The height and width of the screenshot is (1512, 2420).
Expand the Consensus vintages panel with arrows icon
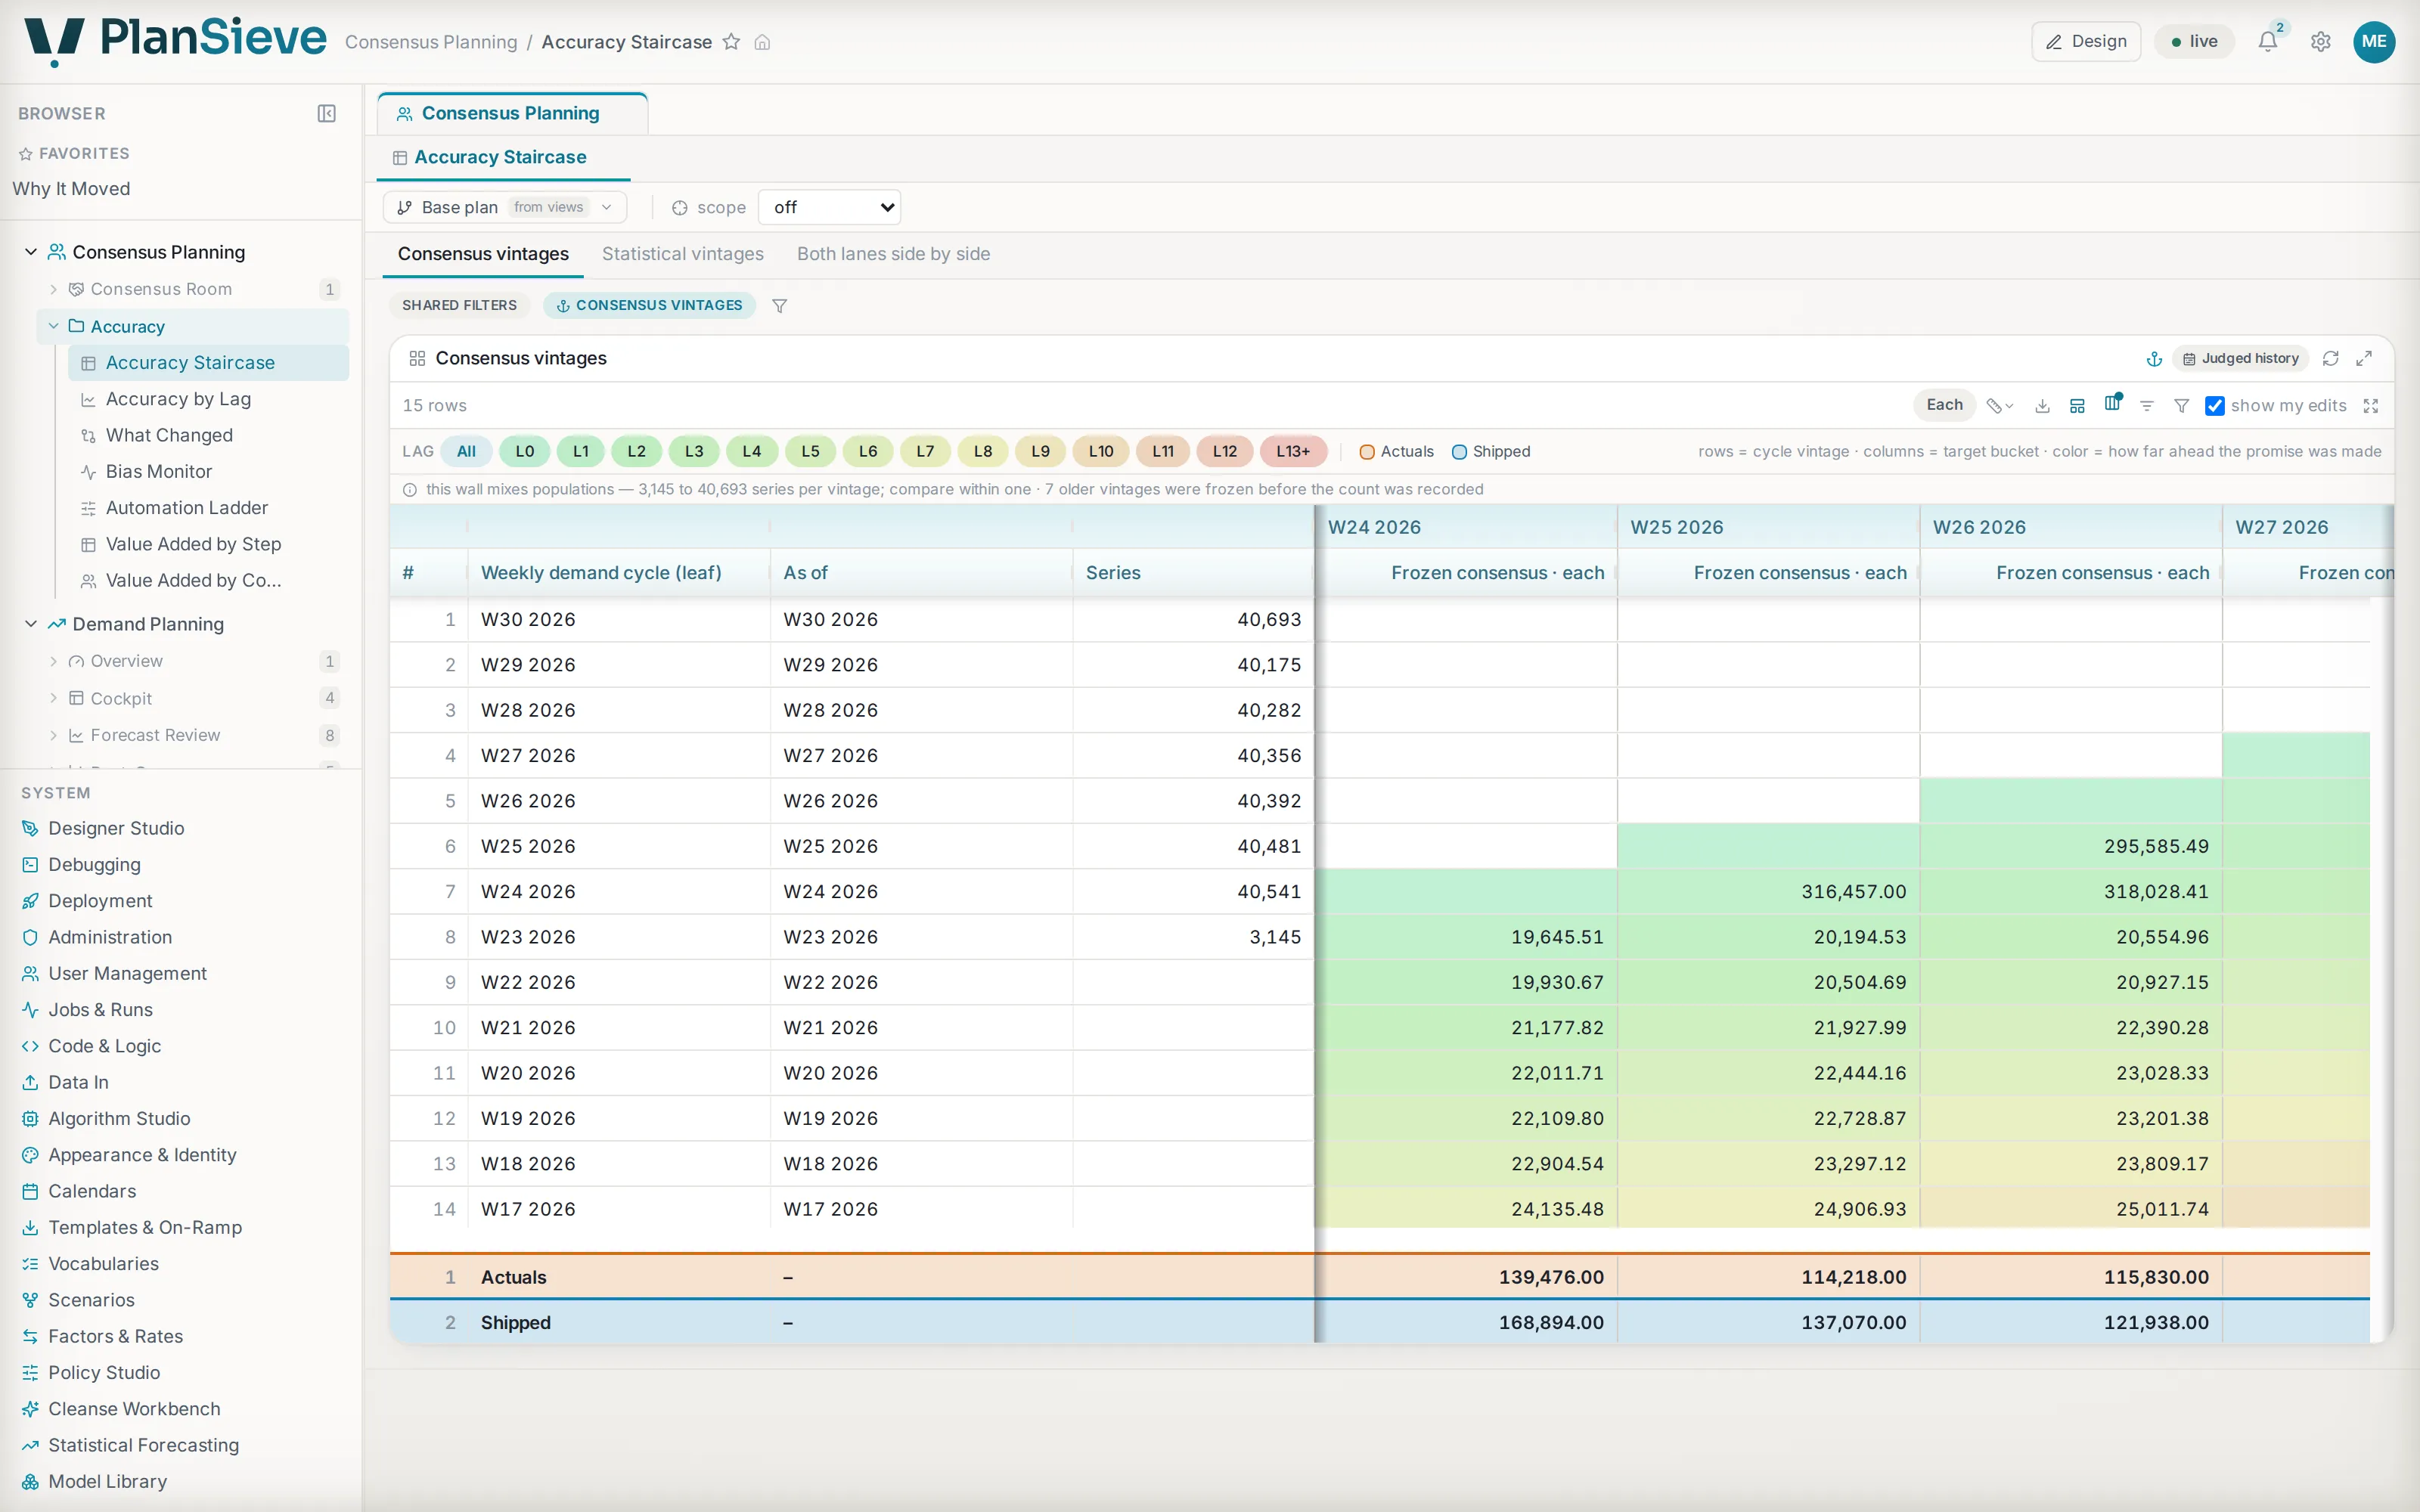coord(2364,358)
